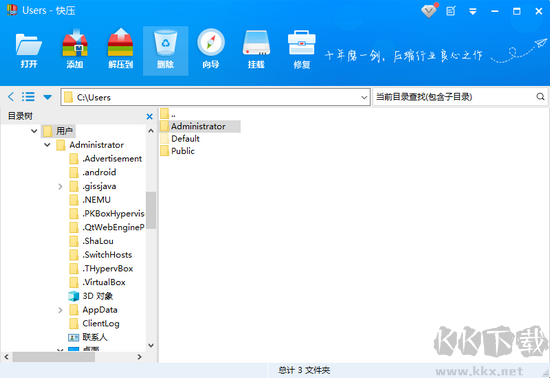Screen dimensions: 550x378
Task: Select .QtWebEngineP folder in tree
Action: pos(107,227)
